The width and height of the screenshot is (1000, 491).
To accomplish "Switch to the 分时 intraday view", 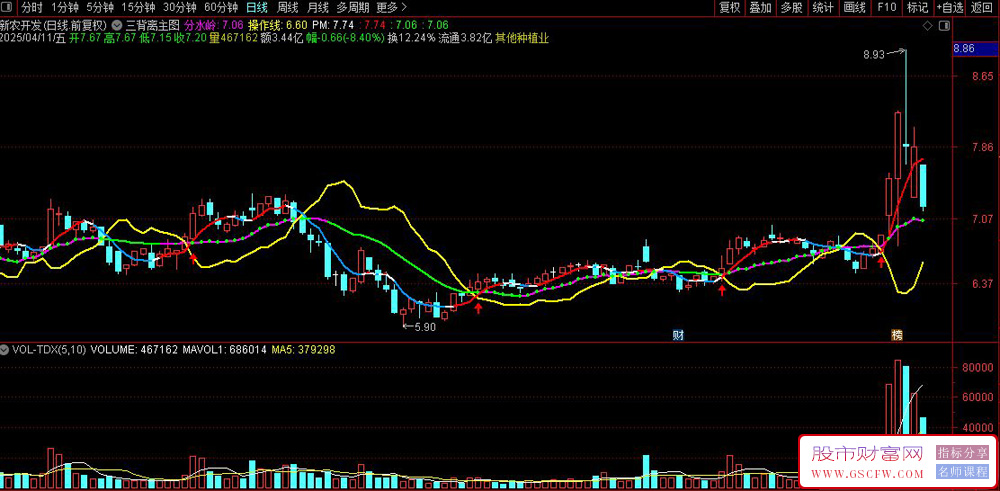I will tap(32, 8).
